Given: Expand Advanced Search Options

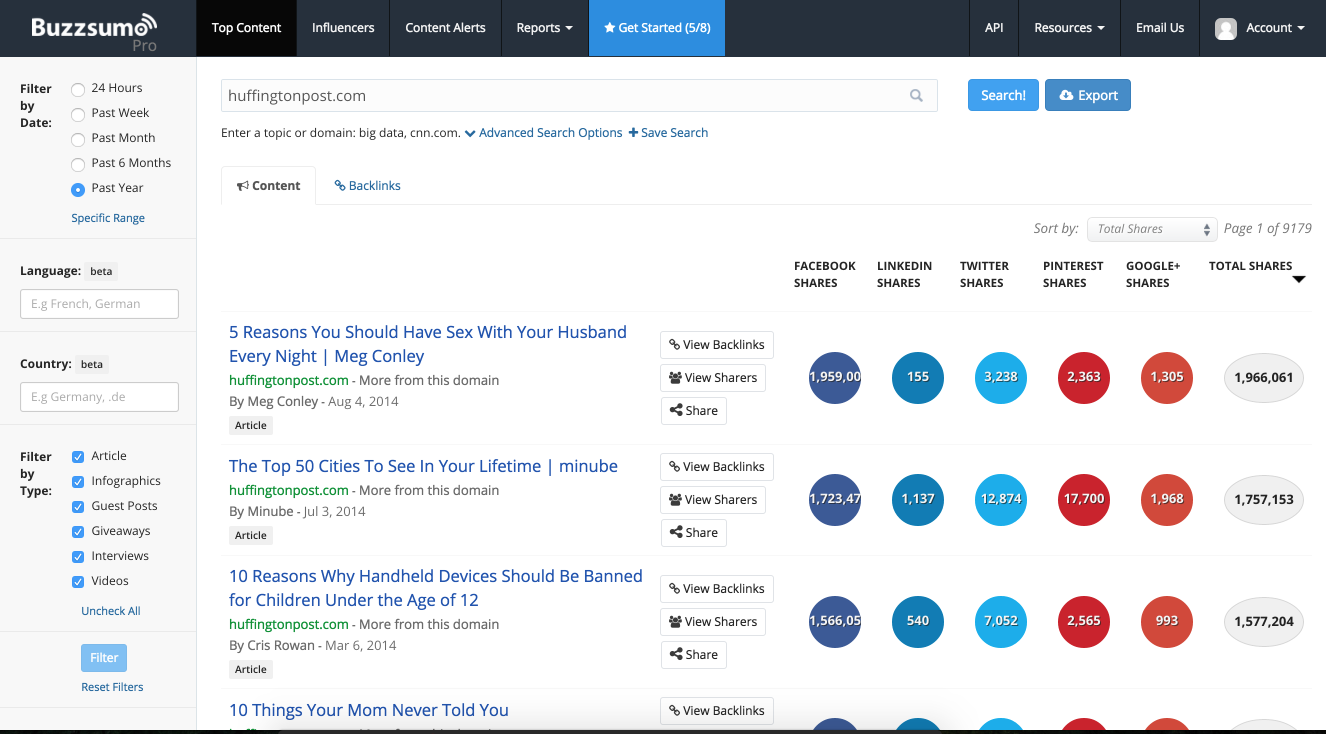Looking at the screenshot, I should [x=543, y=133].
